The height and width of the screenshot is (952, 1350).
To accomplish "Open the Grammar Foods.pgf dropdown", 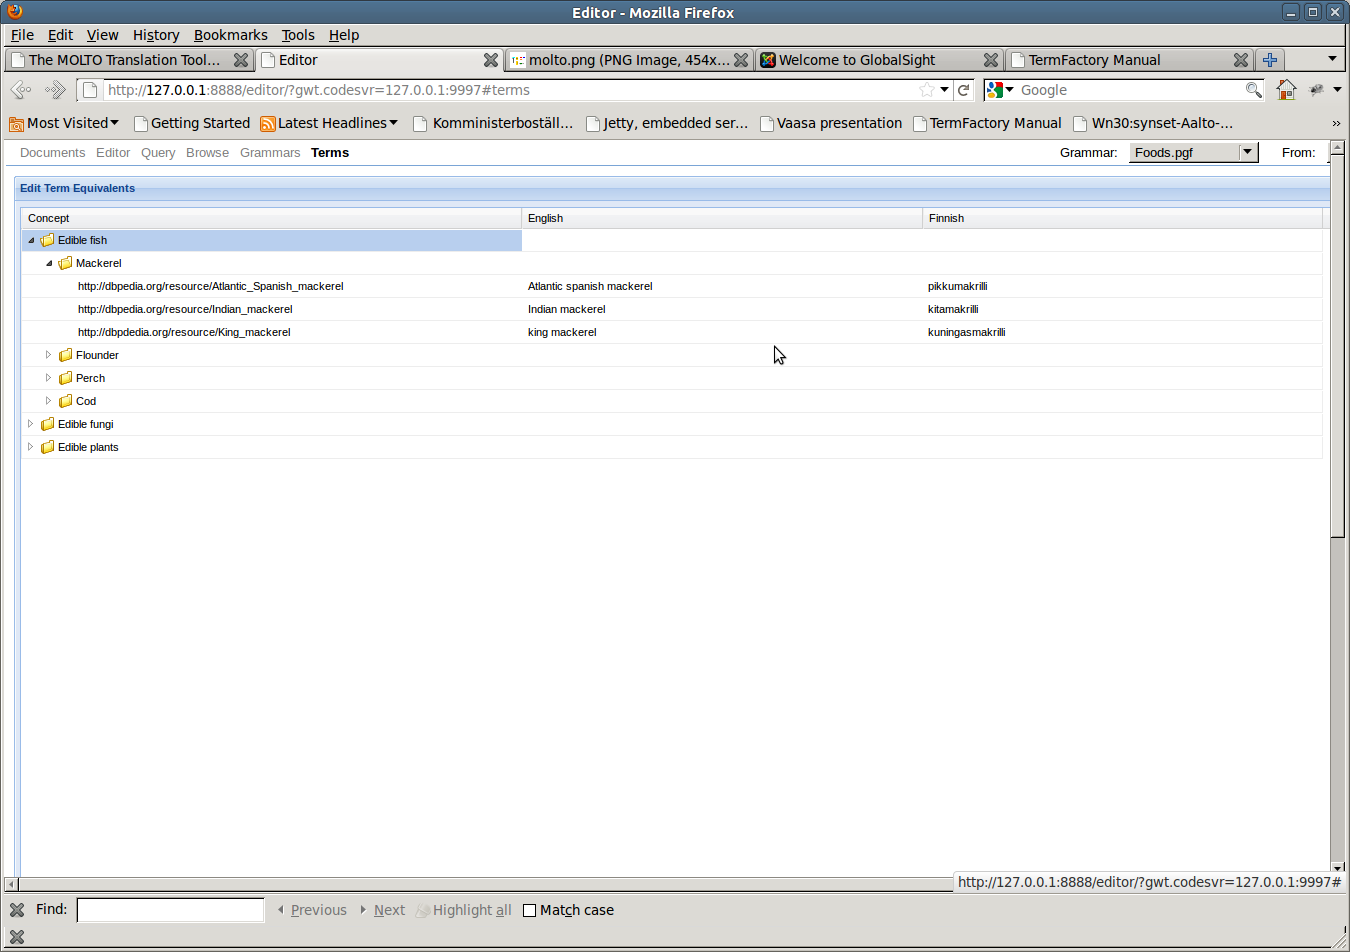I will pos(1247,152).
